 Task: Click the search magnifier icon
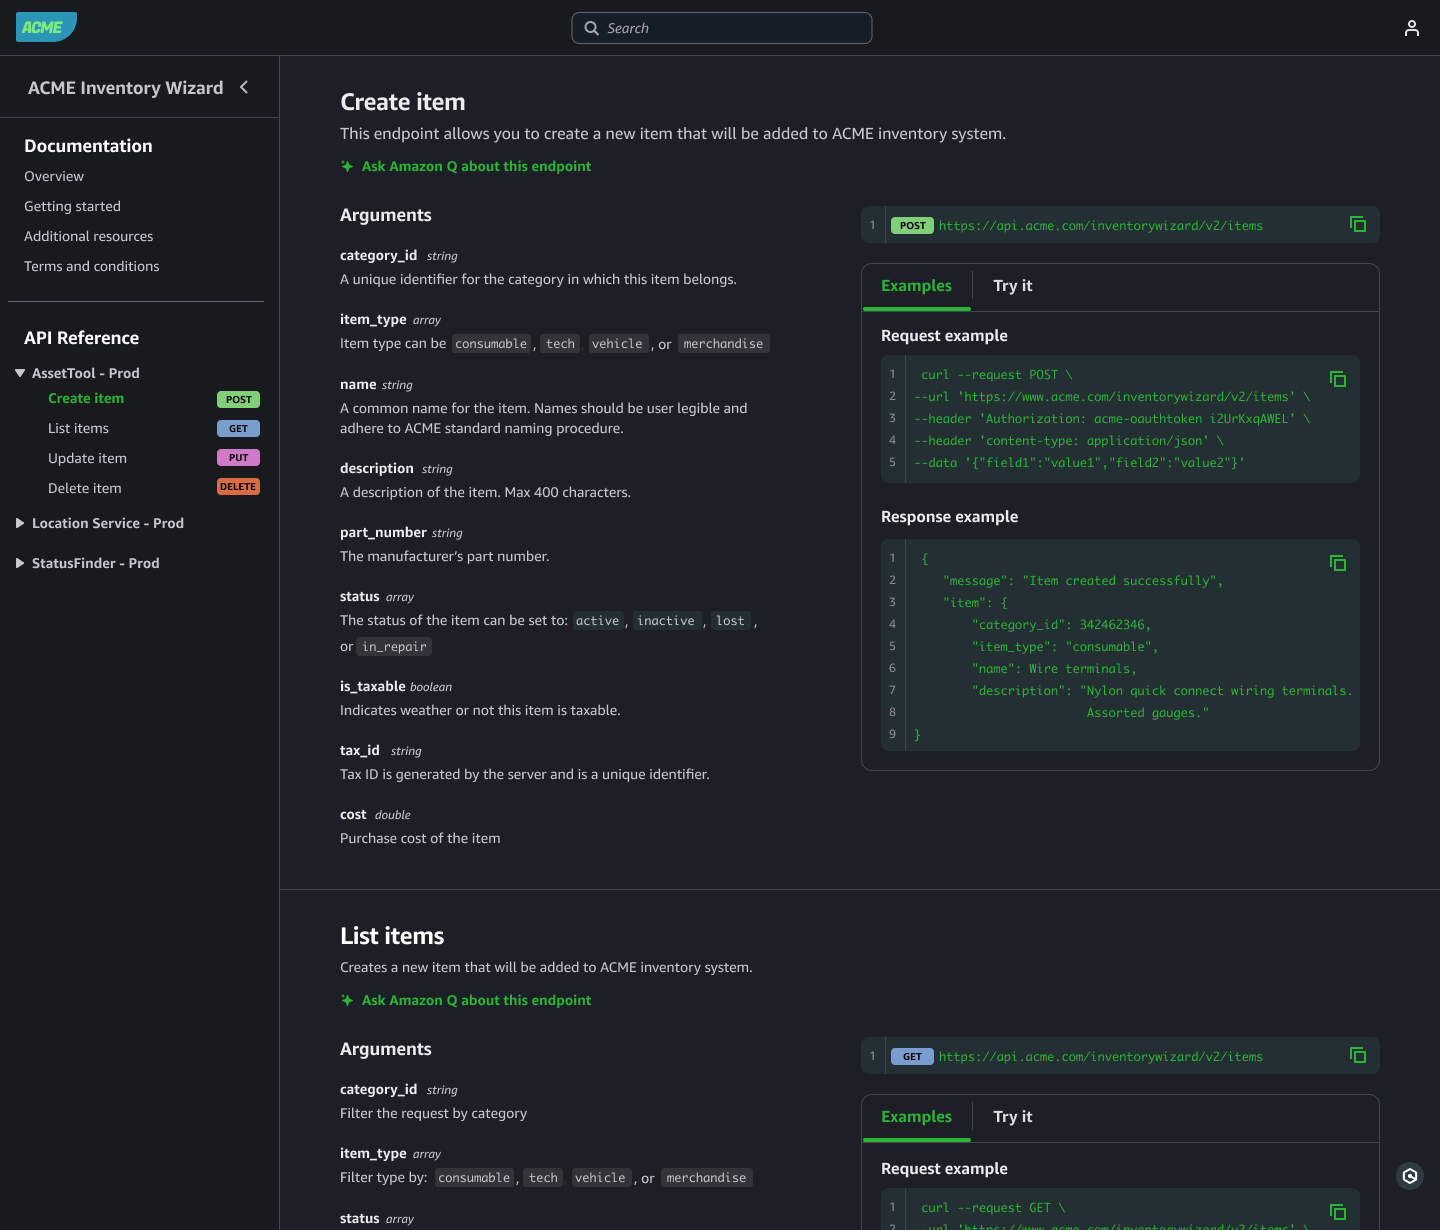click(591, 28)
